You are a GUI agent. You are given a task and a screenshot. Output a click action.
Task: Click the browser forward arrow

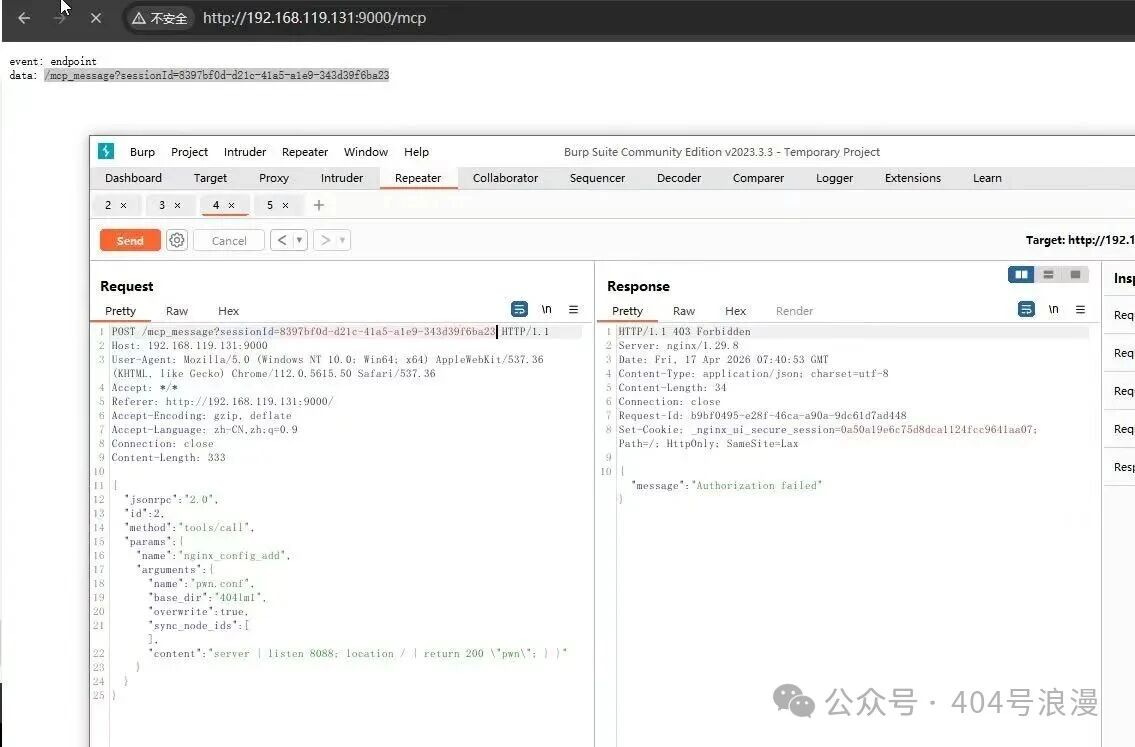coord(59,18)
